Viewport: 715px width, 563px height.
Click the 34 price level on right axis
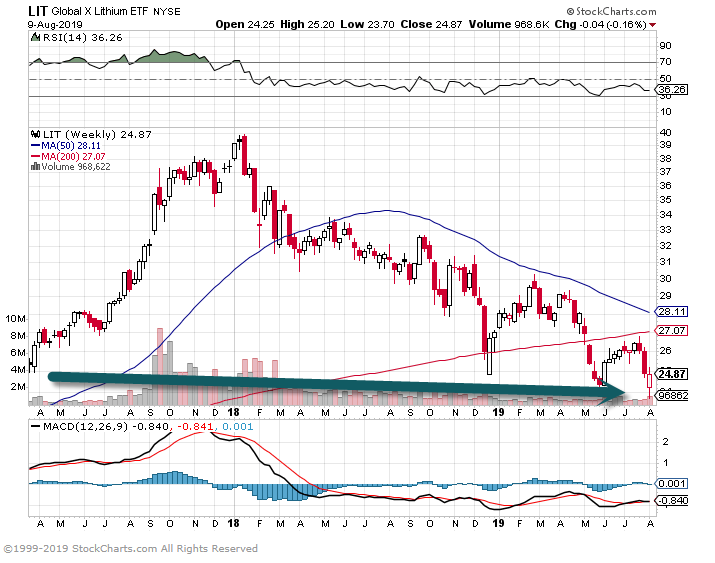coord(665,214)
